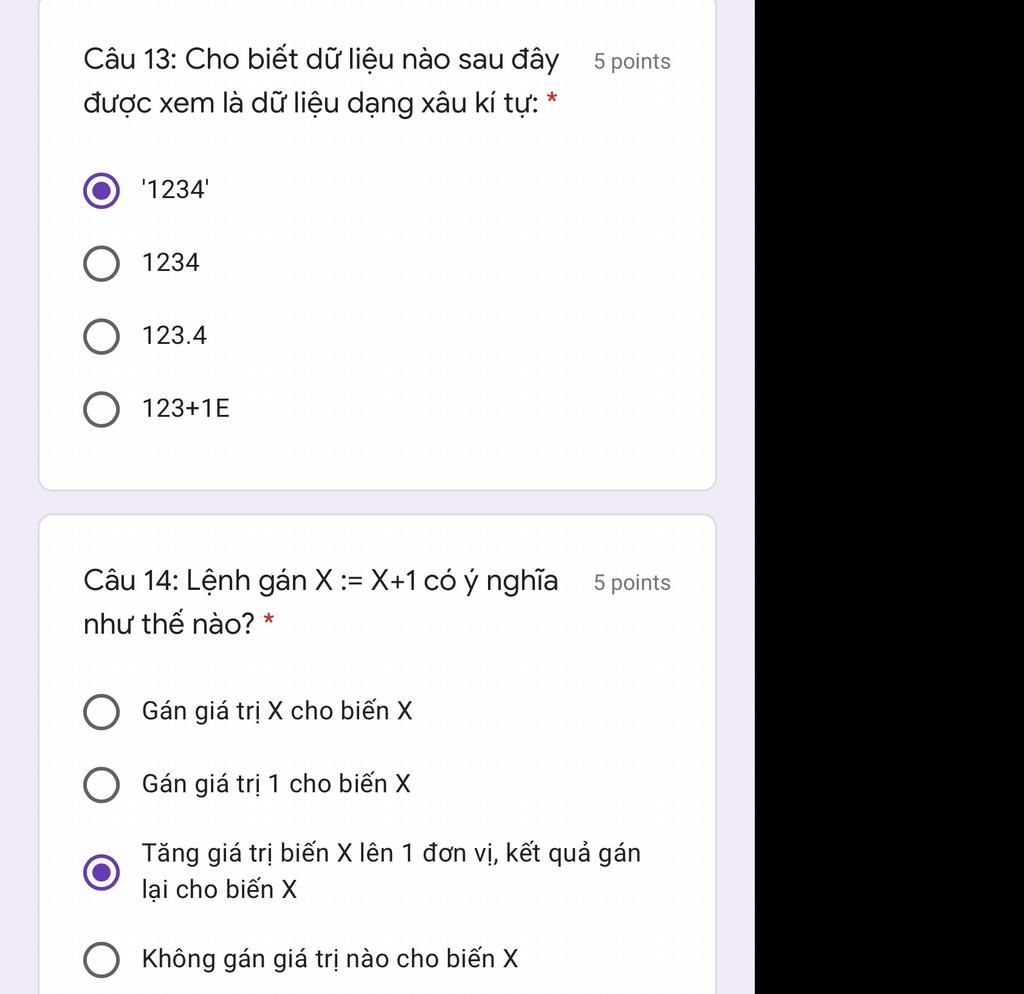
Task: Click the selected radio for 'Tăng giá trị biến X'
Action: click(101, 872)
